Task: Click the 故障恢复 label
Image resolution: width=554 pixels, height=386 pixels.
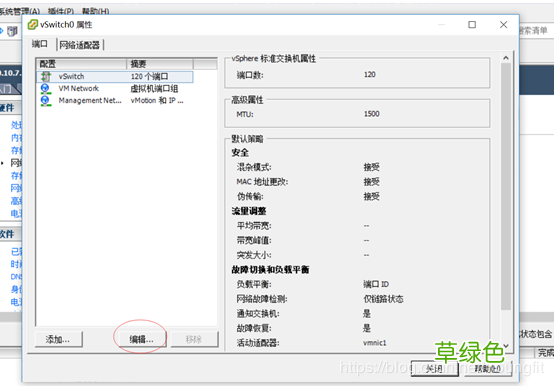Action: pos(254,328)
